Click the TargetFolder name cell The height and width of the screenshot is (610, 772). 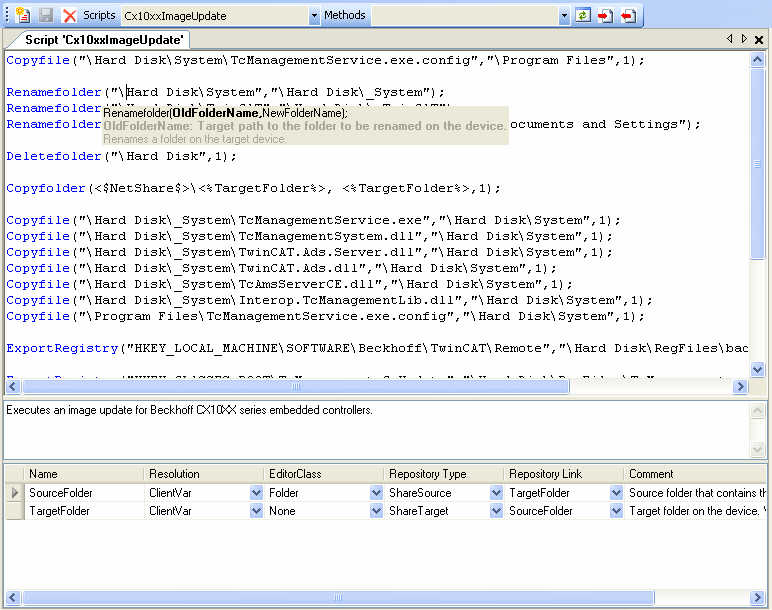pyautogui.click(x=84, y=511)
